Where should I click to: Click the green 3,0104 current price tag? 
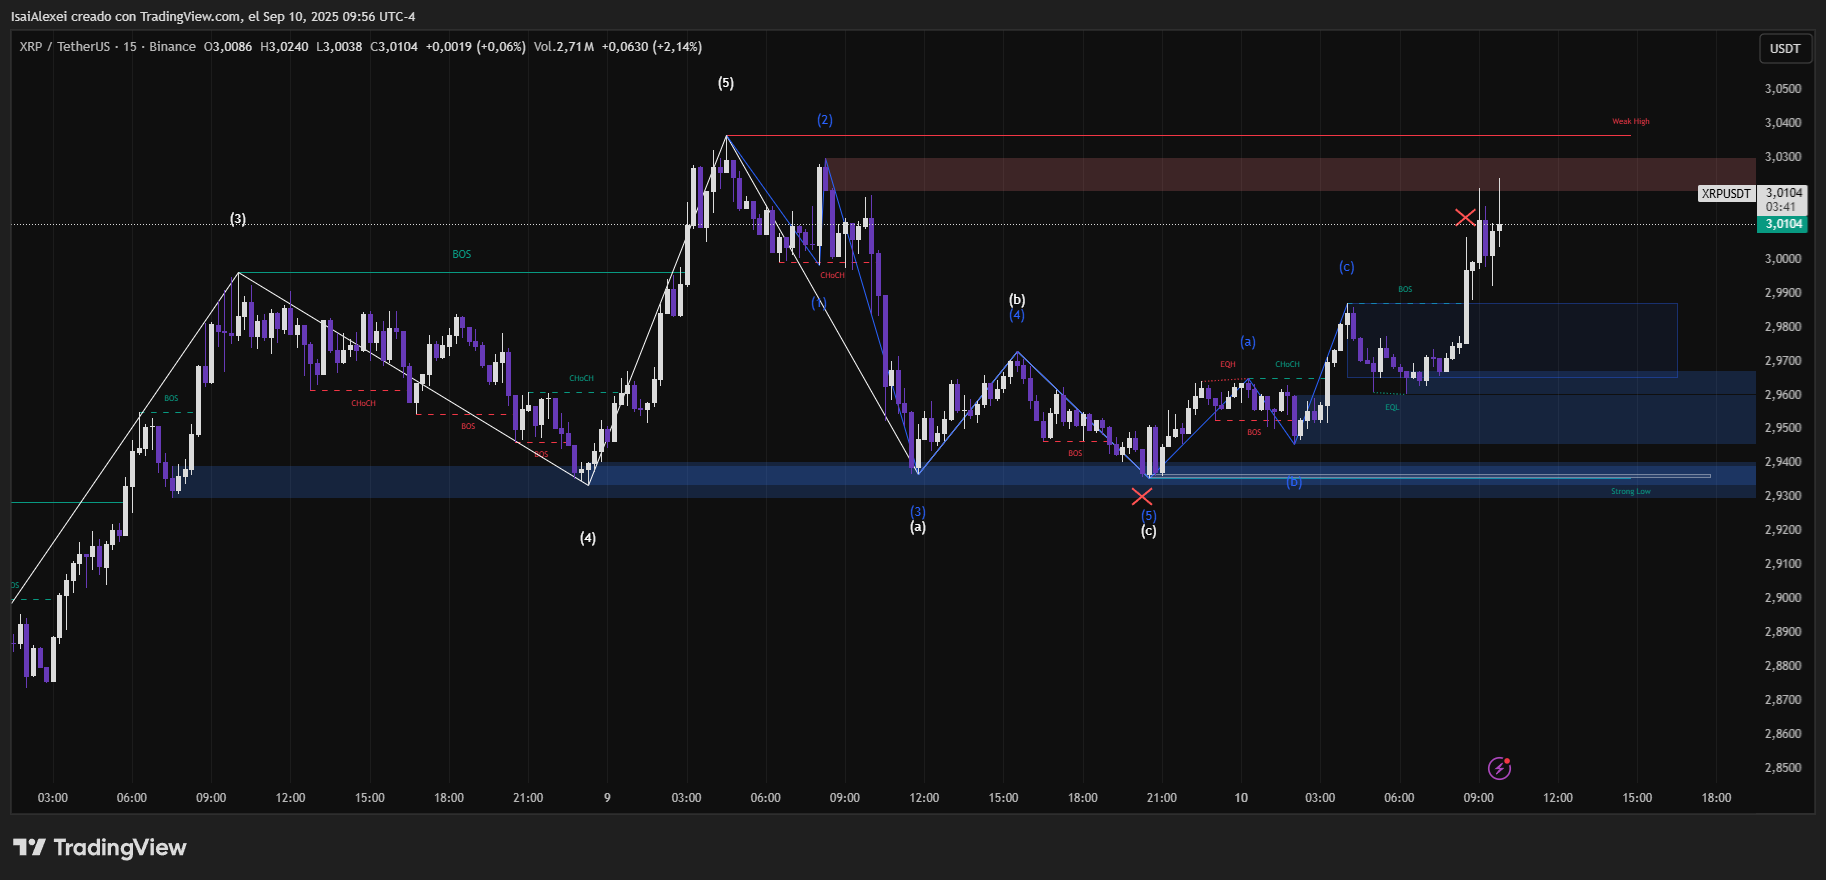click(1783, 224)
